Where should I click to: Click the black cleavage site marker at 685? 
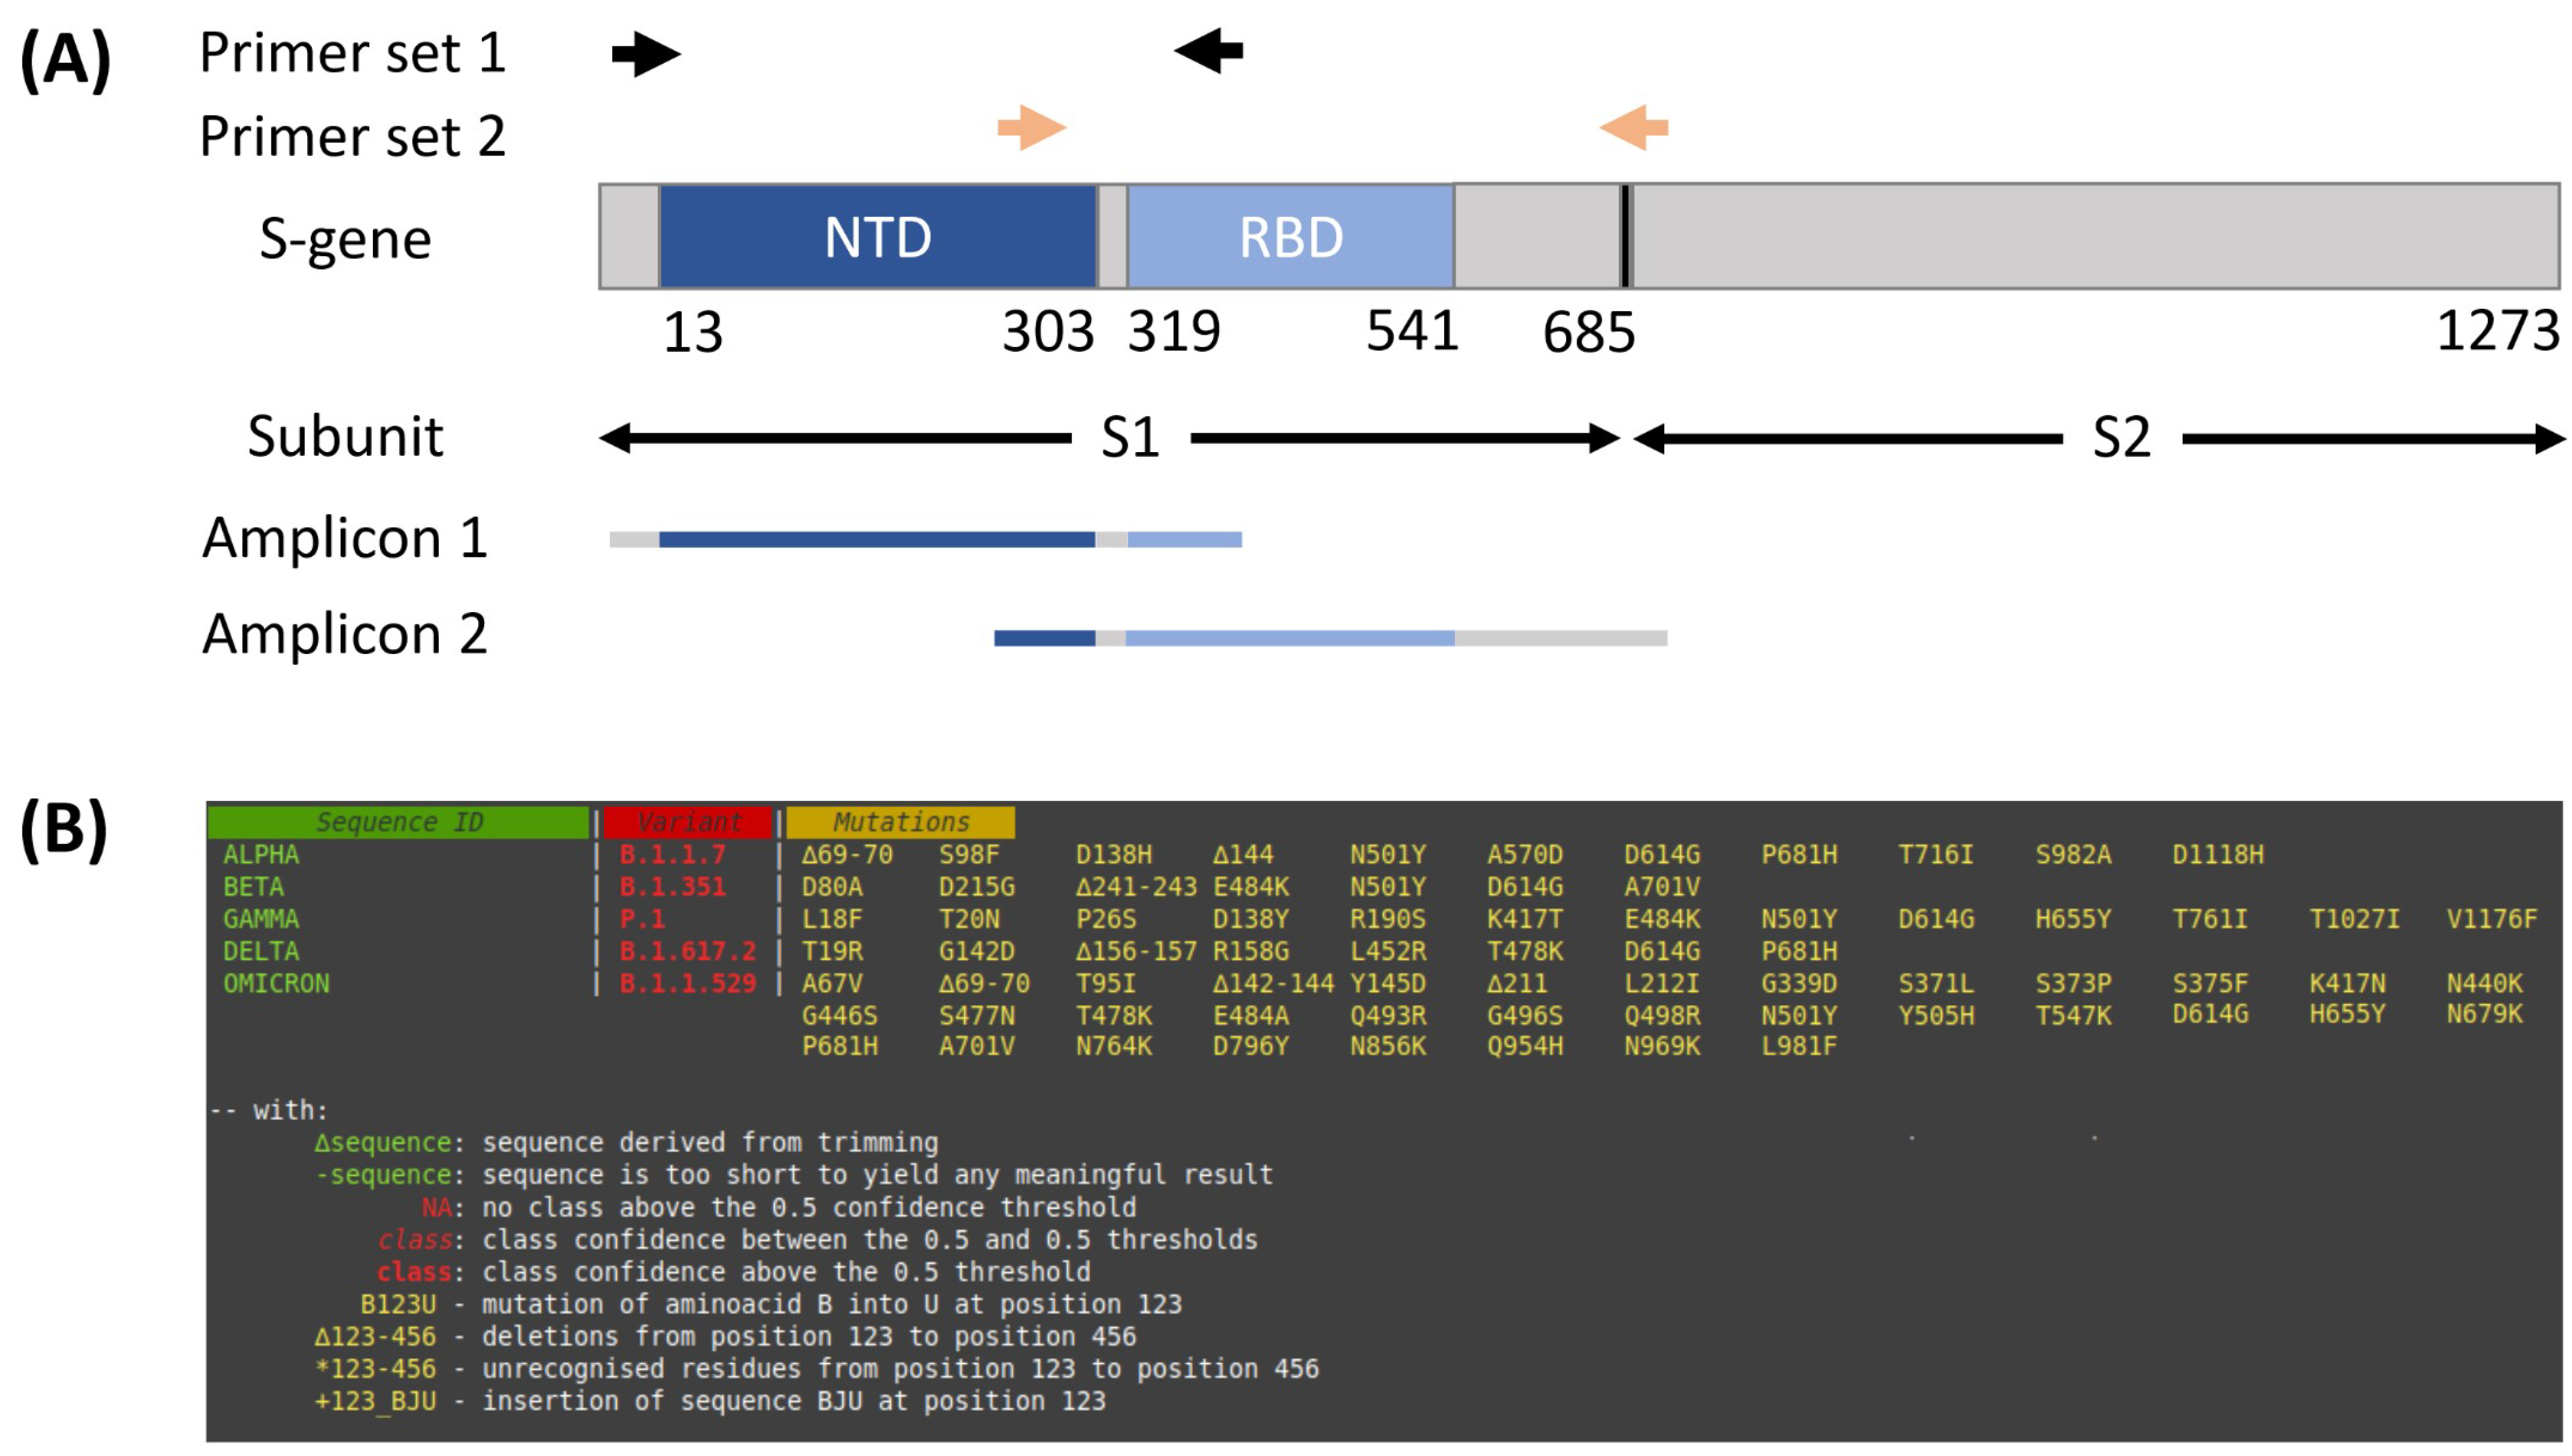tap(1625, 237)
